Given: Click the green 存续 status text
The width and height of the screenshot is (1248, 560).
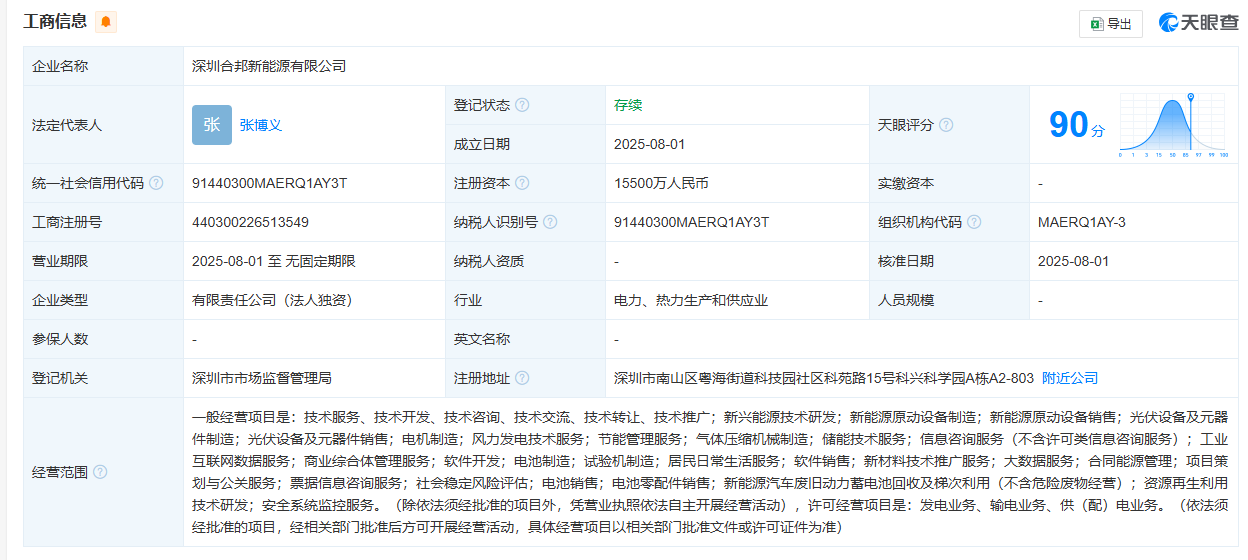Looking at the screenshot, I should click(x=628, y=105).
